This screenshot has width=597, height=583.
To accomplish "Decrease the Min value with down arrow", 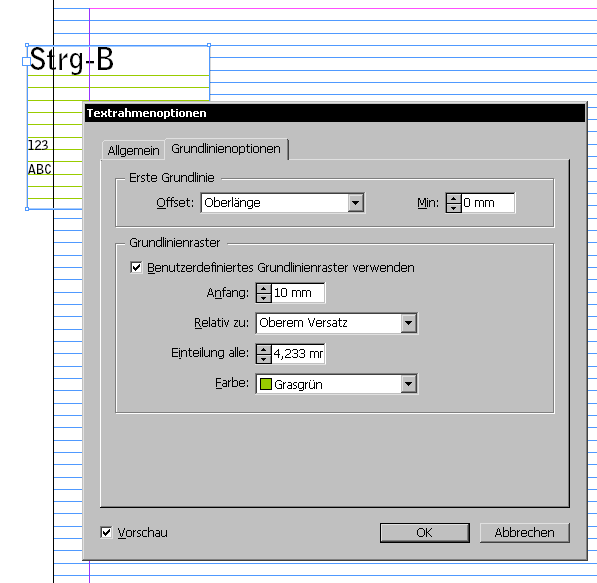I will tap(453, 208).
